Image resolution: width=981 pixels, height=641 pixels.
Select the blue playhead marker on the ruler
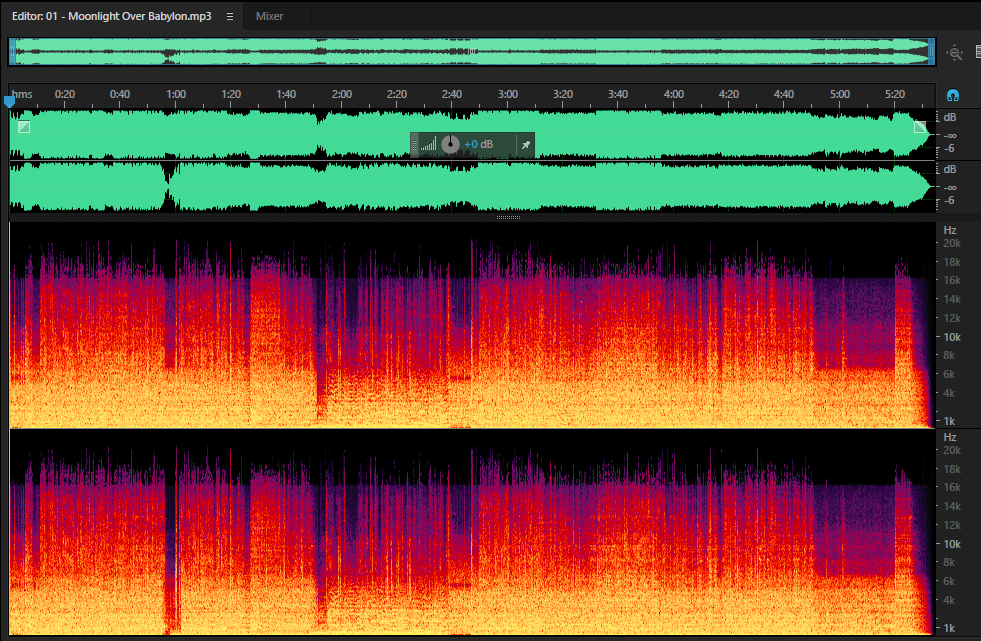[x=9, y=101]
